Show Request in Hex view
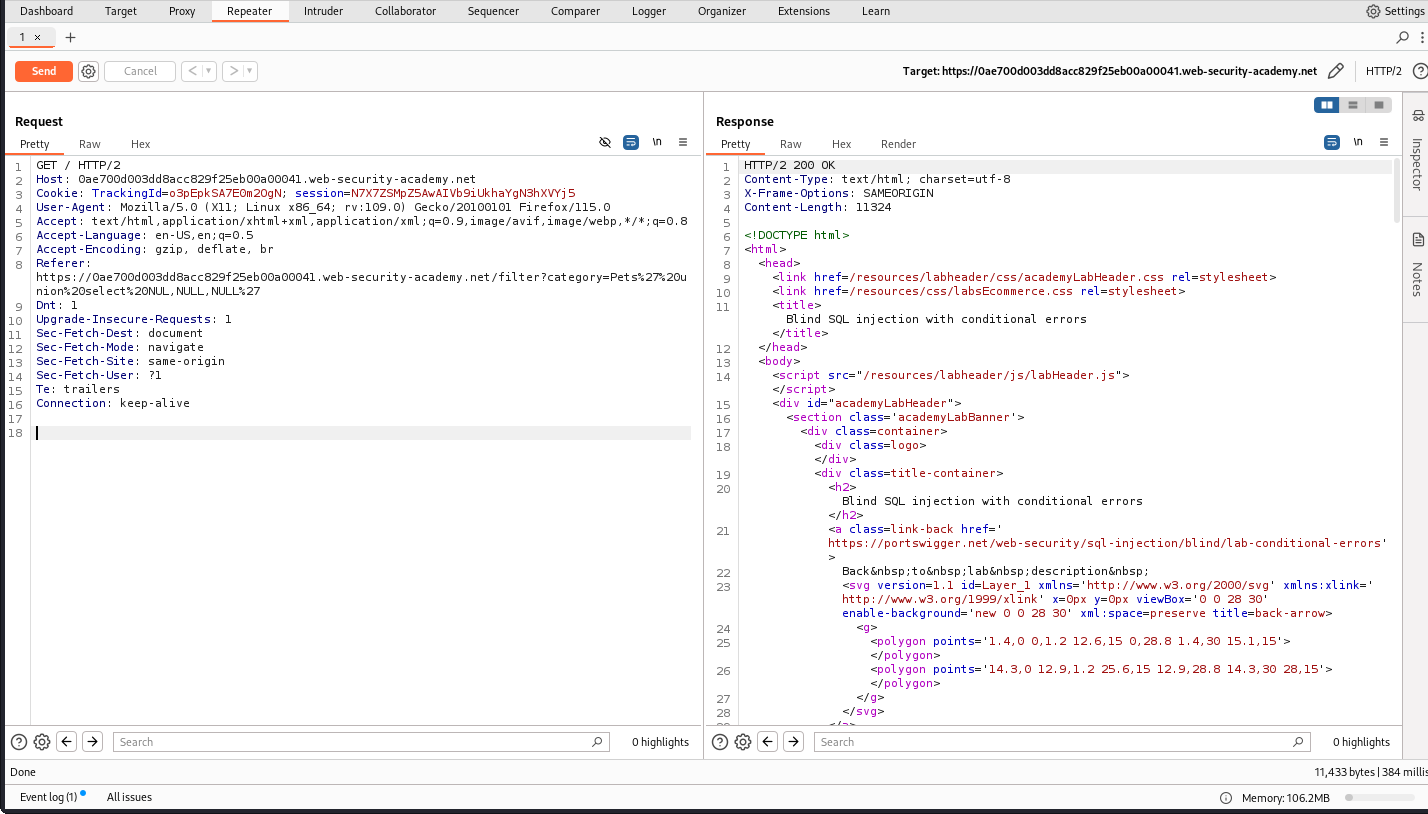 (x=141, y=144)
